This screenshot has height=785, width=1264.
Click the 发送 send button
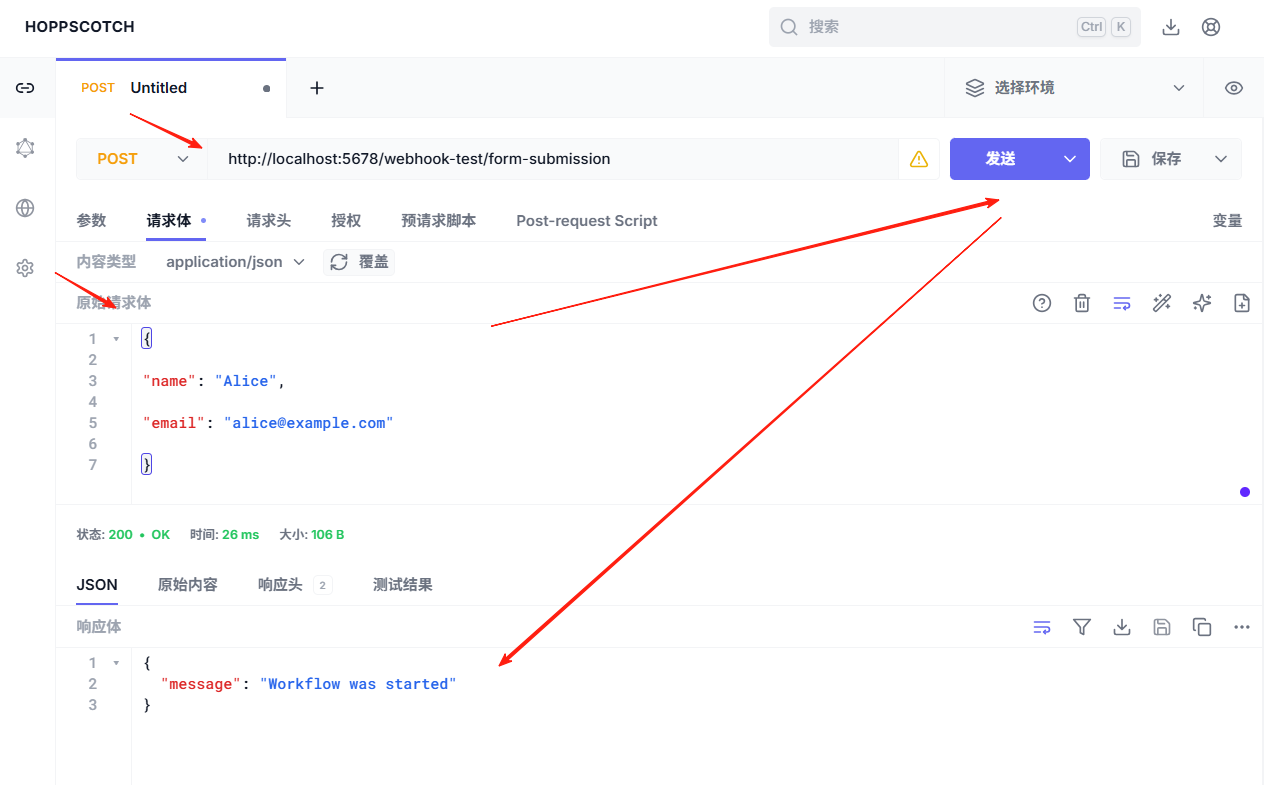point(1000,159)
